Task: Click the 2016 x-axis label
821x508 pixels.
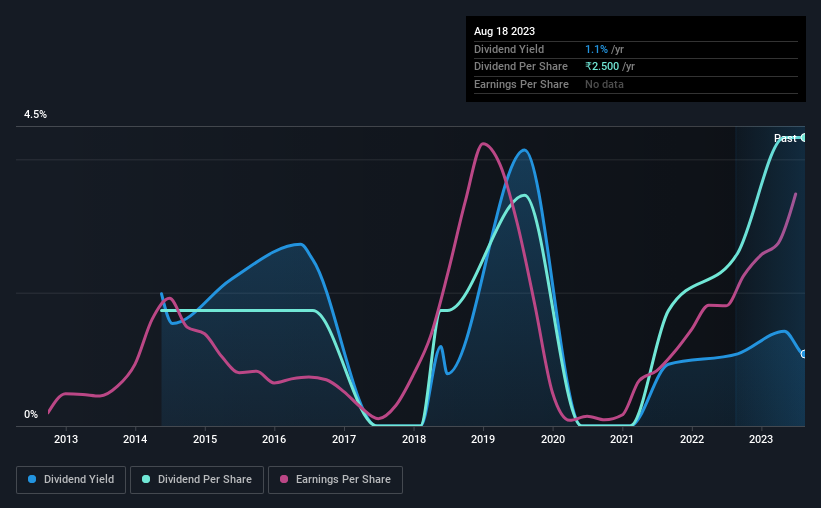Action: pos(274,439)
